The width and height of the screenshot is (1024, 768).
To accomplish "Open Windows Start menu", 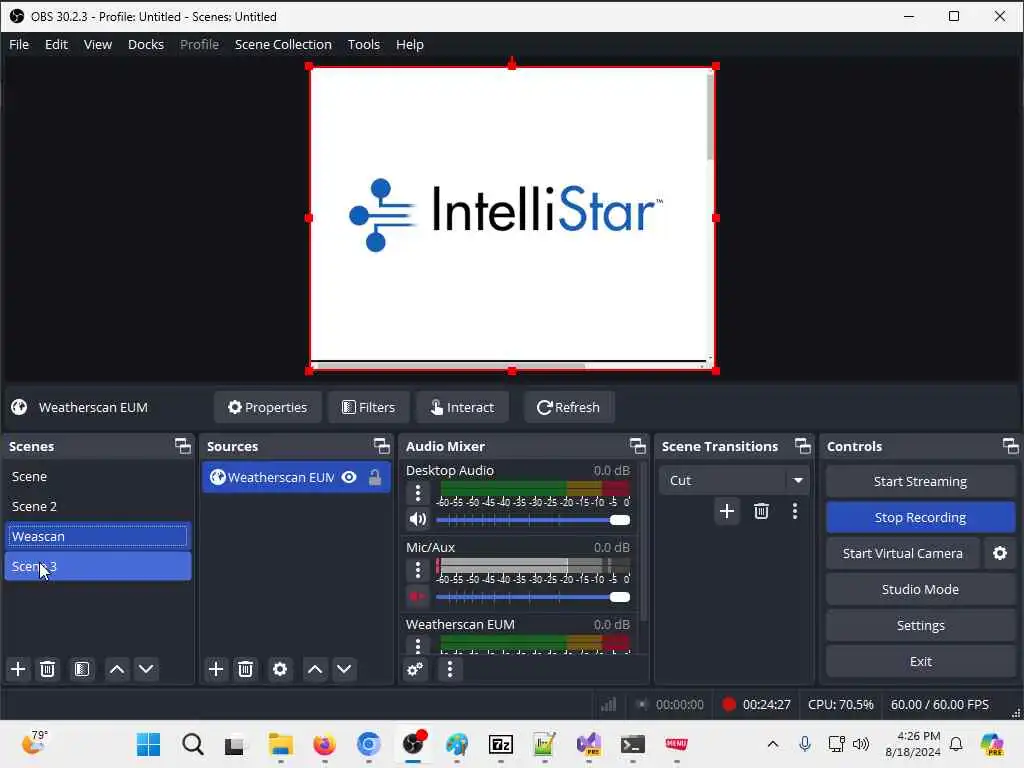I will pyautogui.click(x=148, y=744).
